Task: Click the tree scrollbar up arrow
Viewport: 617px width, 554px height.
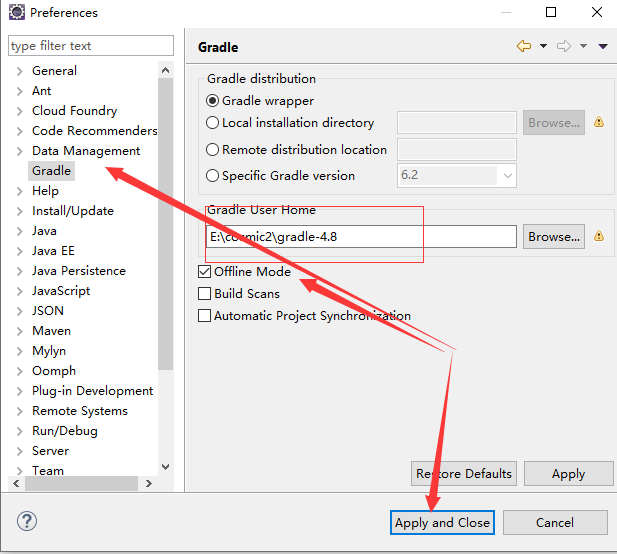Action: pyautogui.click(x=166, y=70)
